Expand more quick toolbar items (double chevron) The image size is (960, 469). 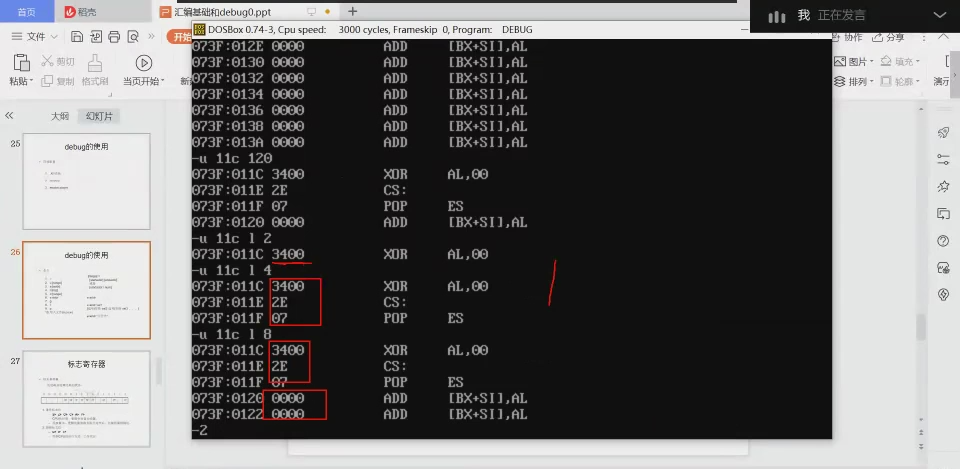click(151, 37)
